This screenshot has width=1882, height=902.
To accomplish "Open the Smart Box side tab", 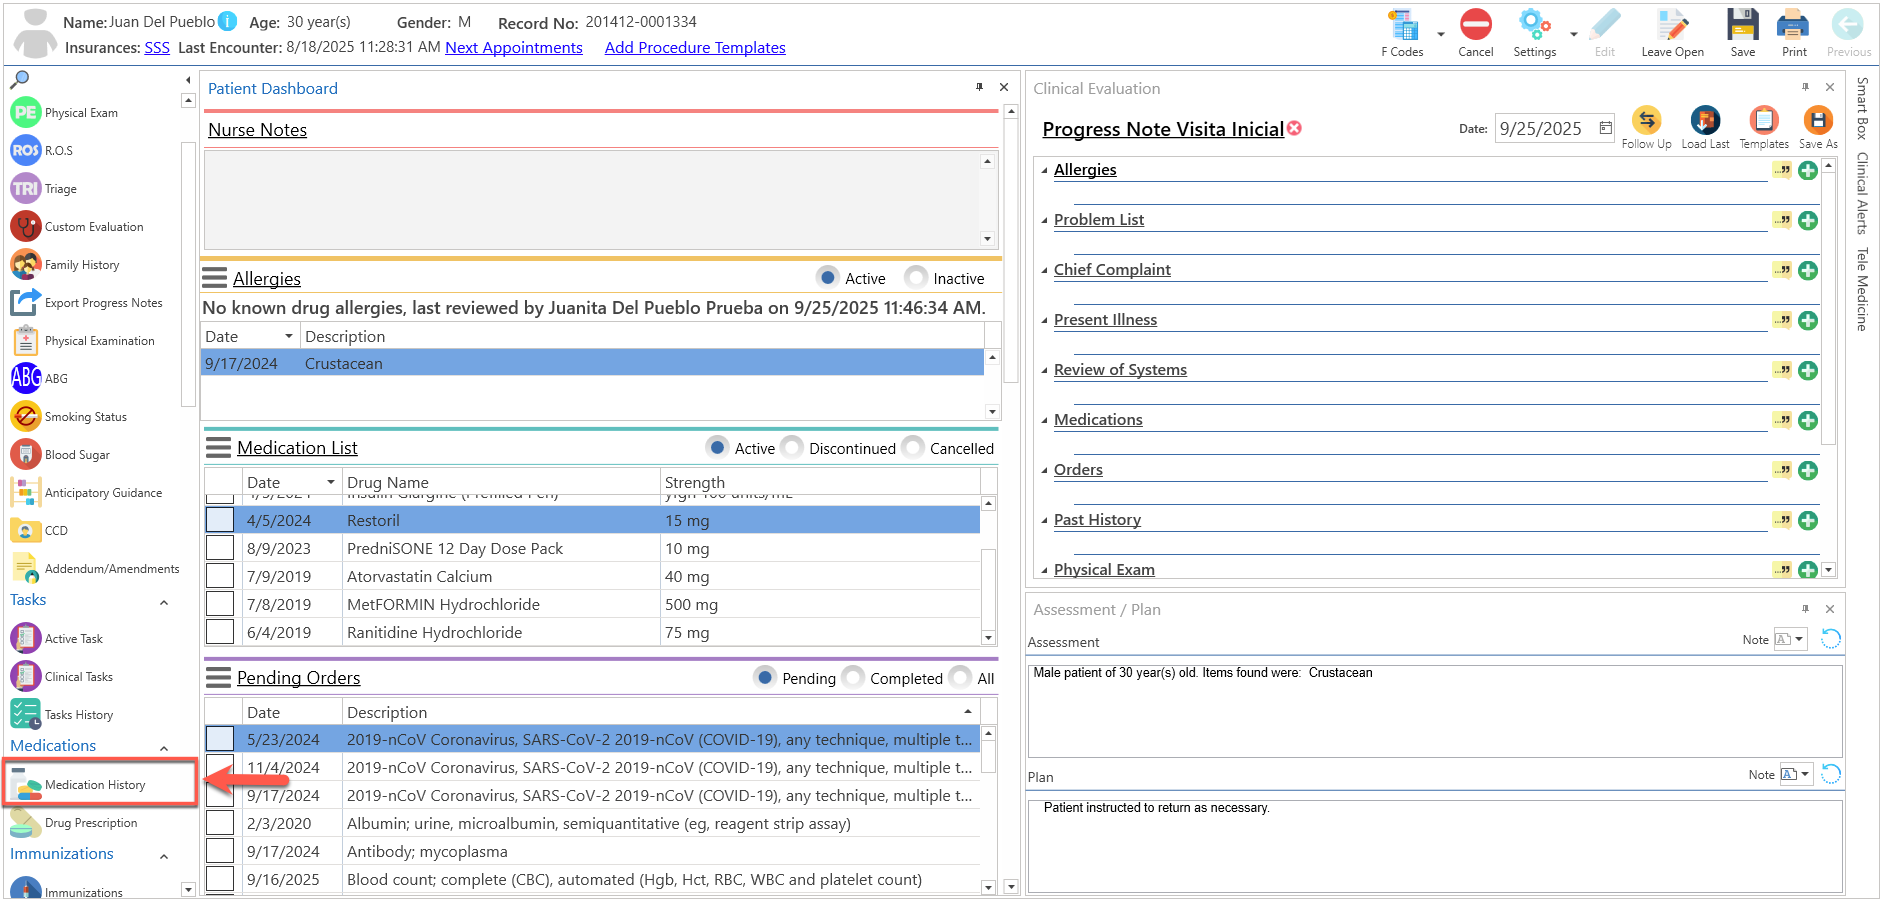I will click(x=1862, y=108).
